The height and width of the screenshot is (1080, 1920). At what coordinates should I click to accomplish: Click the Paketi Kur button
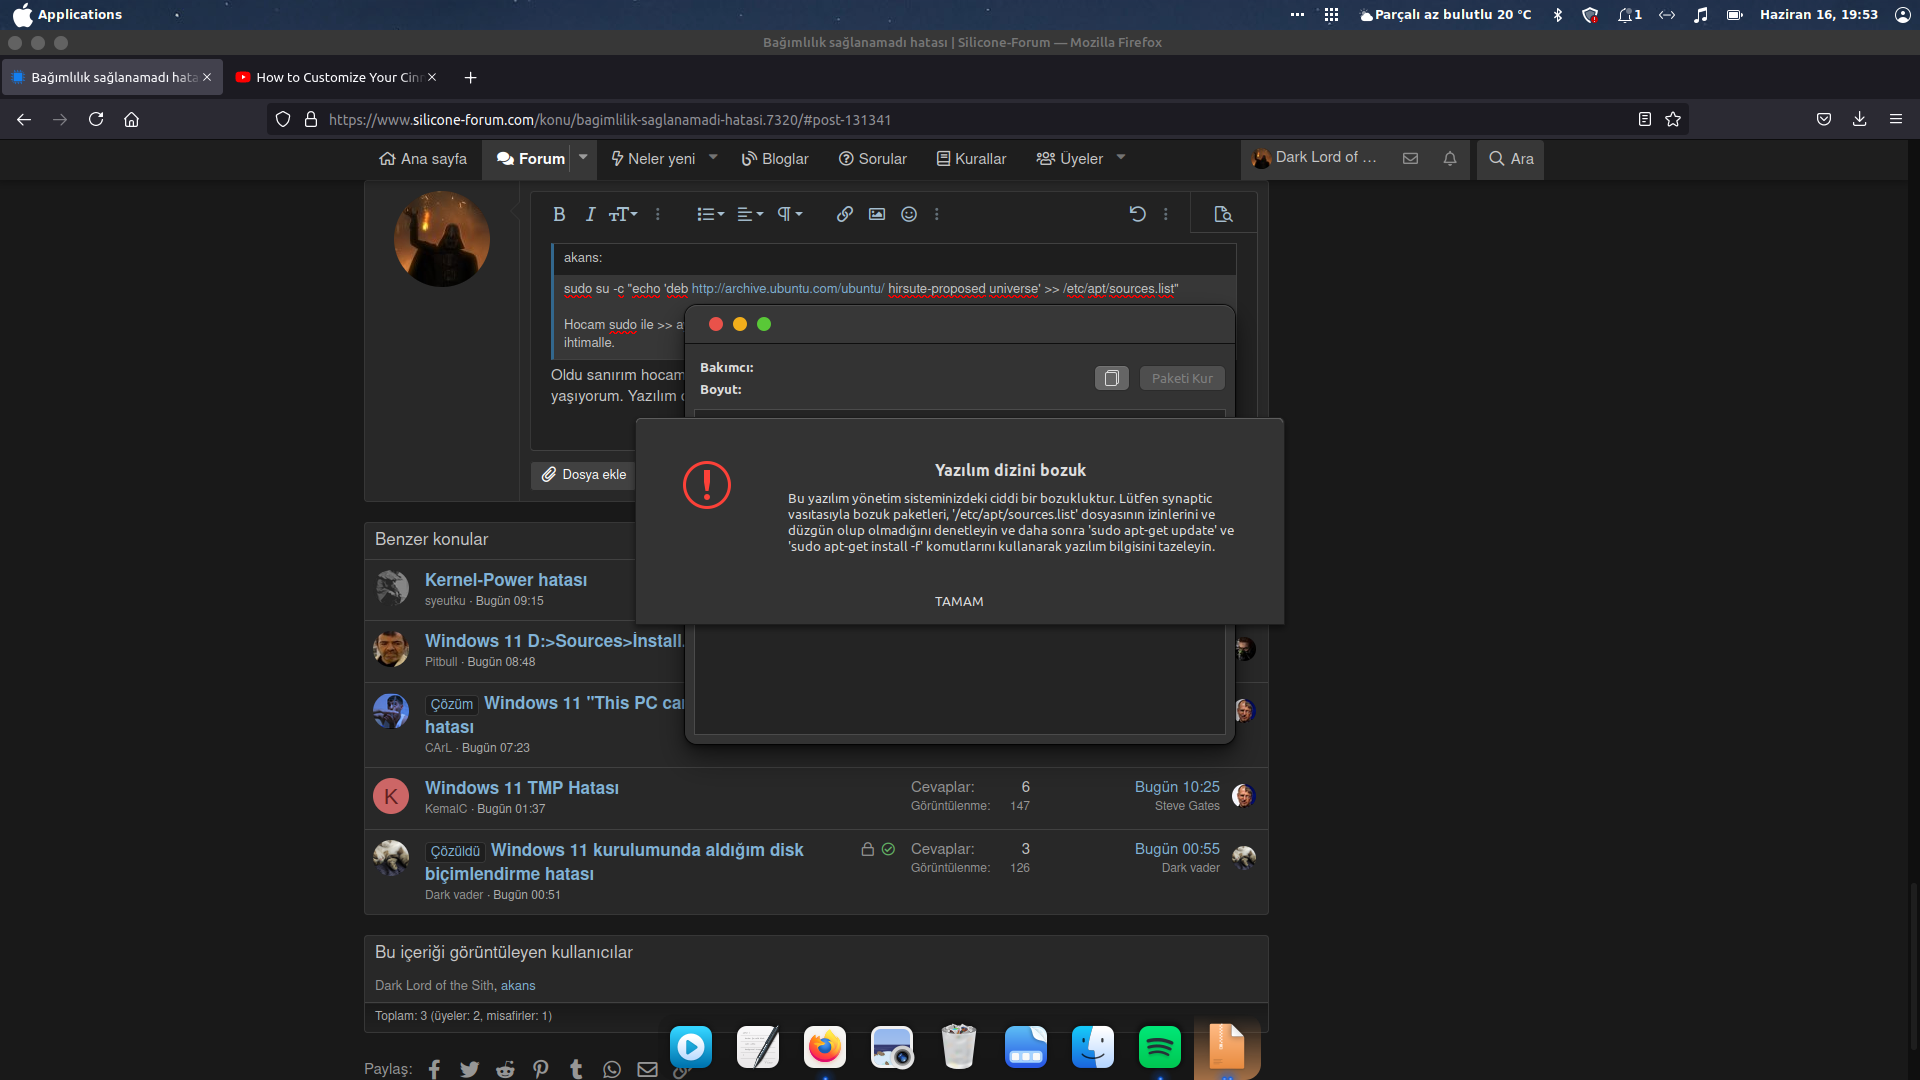tap(1182, 378)
